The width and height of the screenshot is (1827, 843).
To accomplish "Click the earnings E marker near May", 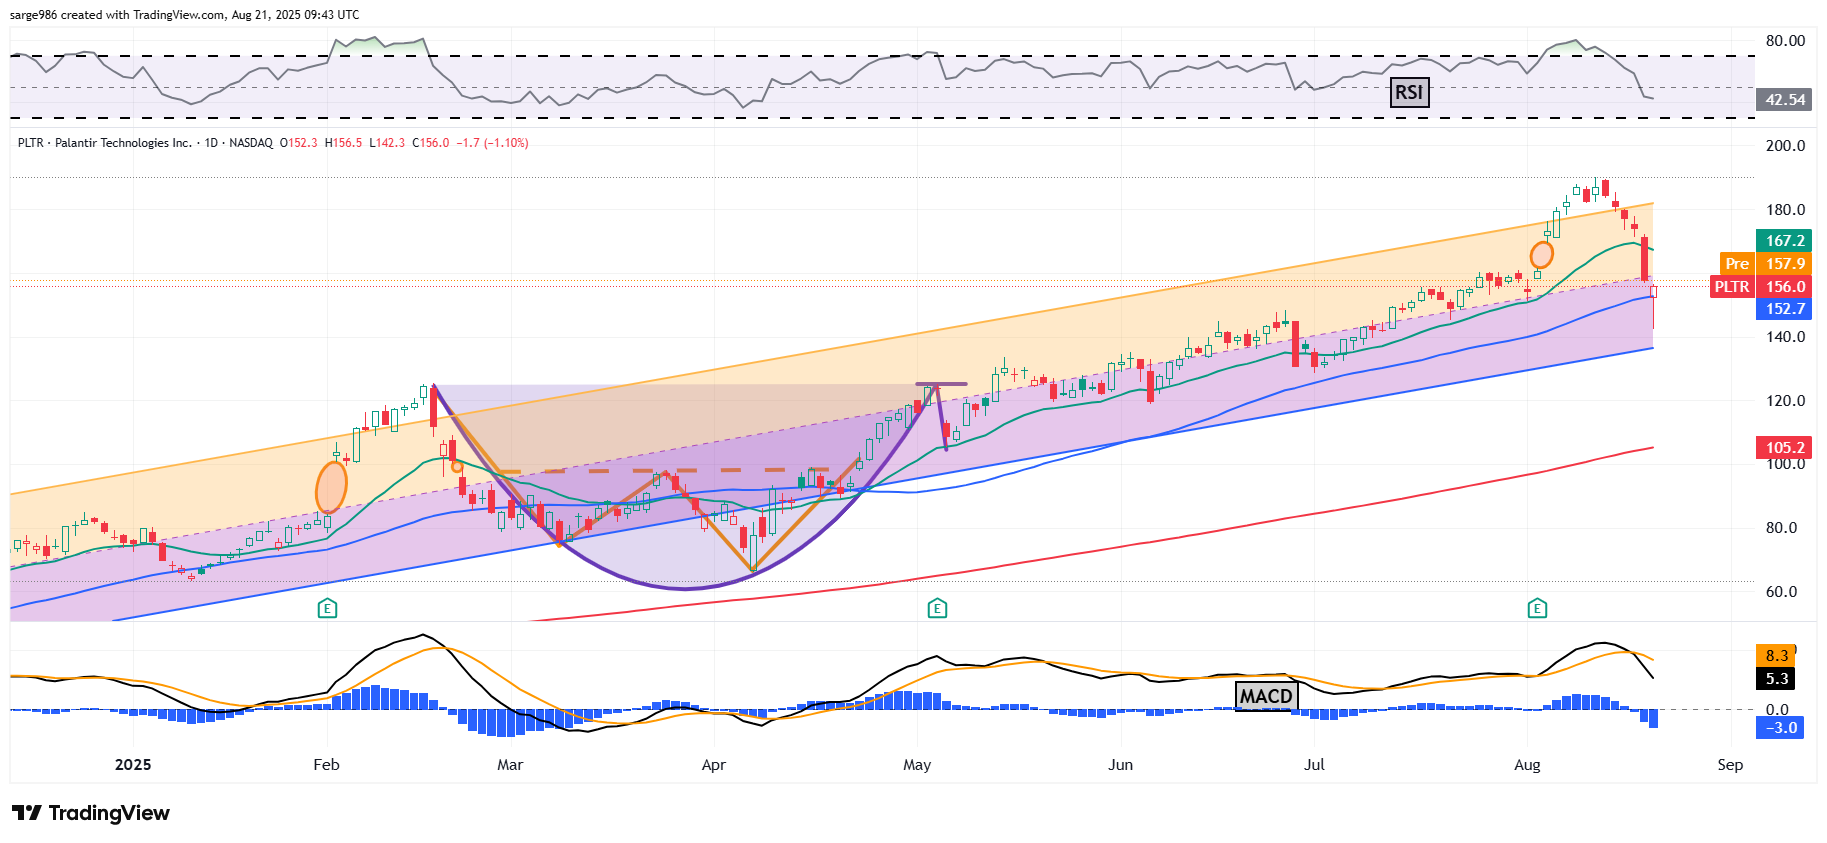I will [937, 608].
